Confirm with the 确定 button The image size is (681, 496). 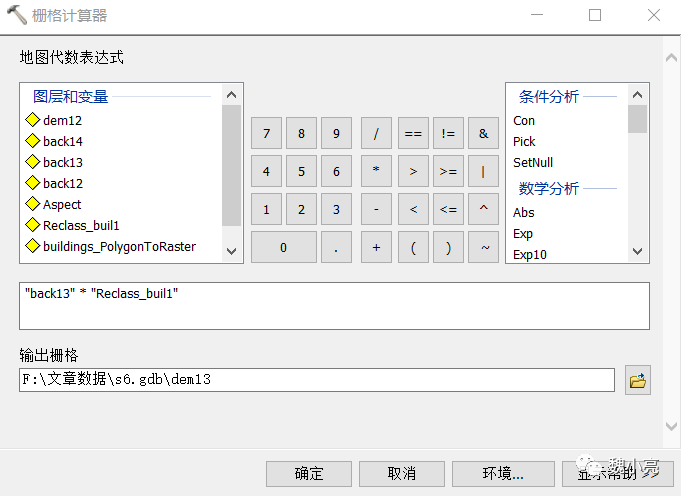pyautogui.click(x=309, y=473)
